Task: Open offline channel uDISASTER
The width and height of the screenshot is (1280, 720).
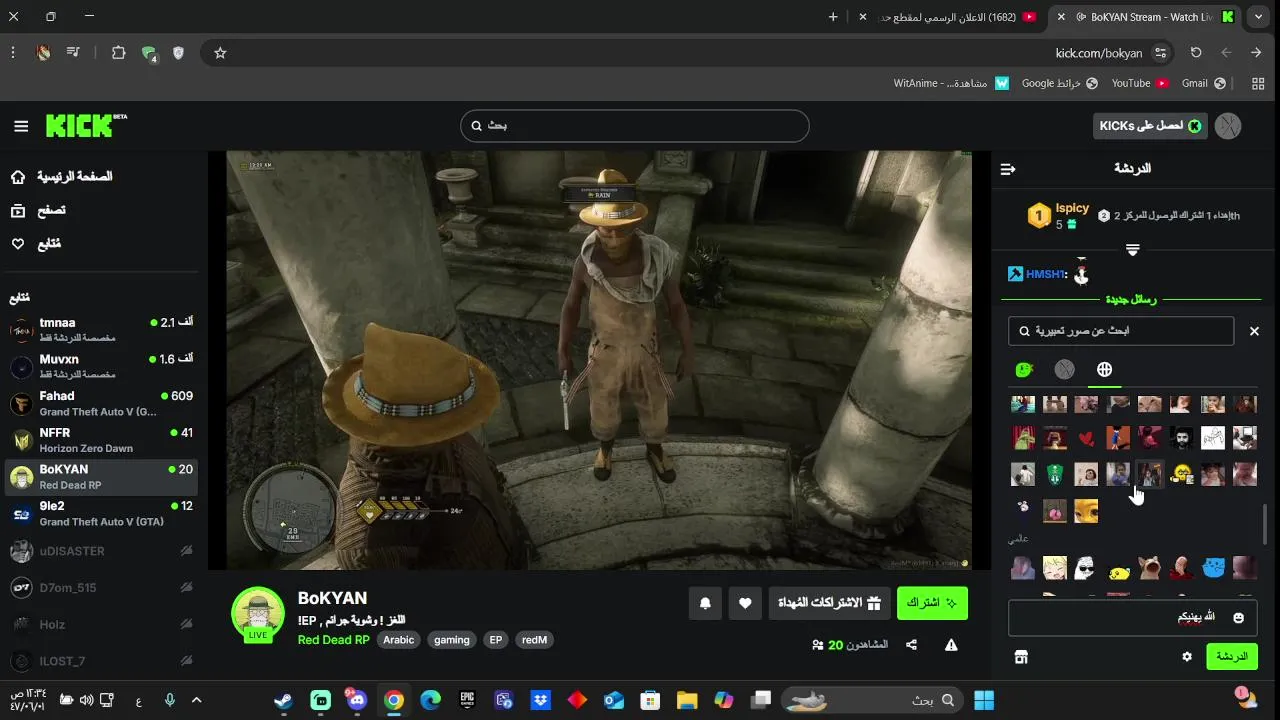Action: pos(100,551)
